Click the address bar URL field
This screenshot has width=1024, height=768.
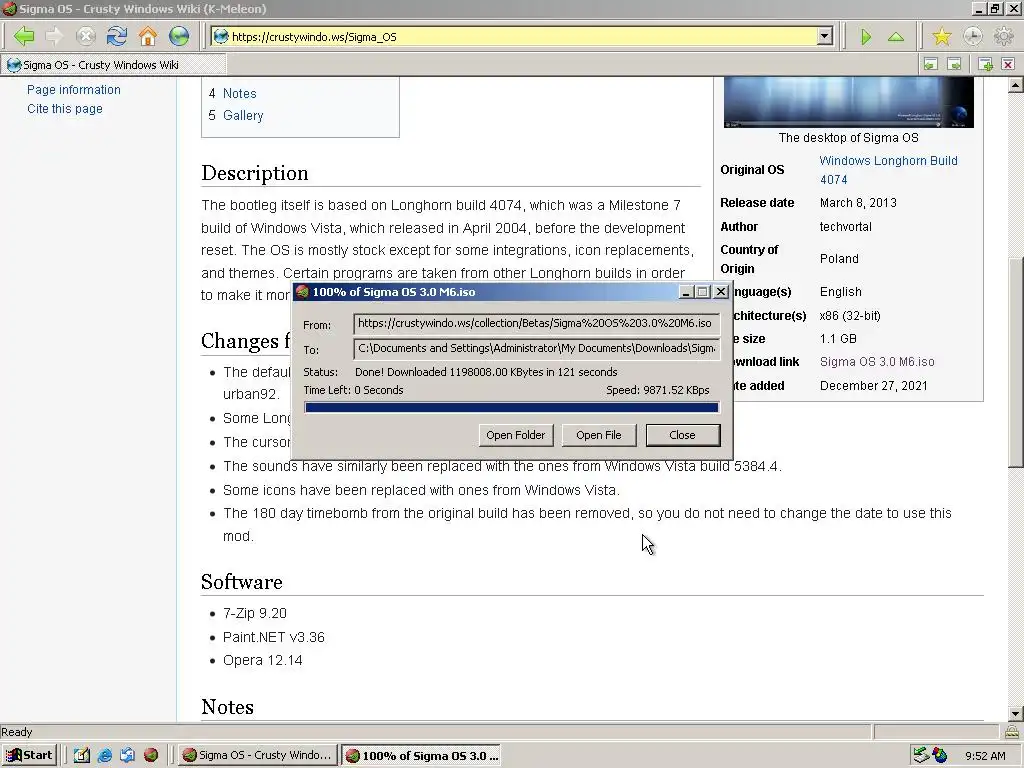(x=522, y=37)
